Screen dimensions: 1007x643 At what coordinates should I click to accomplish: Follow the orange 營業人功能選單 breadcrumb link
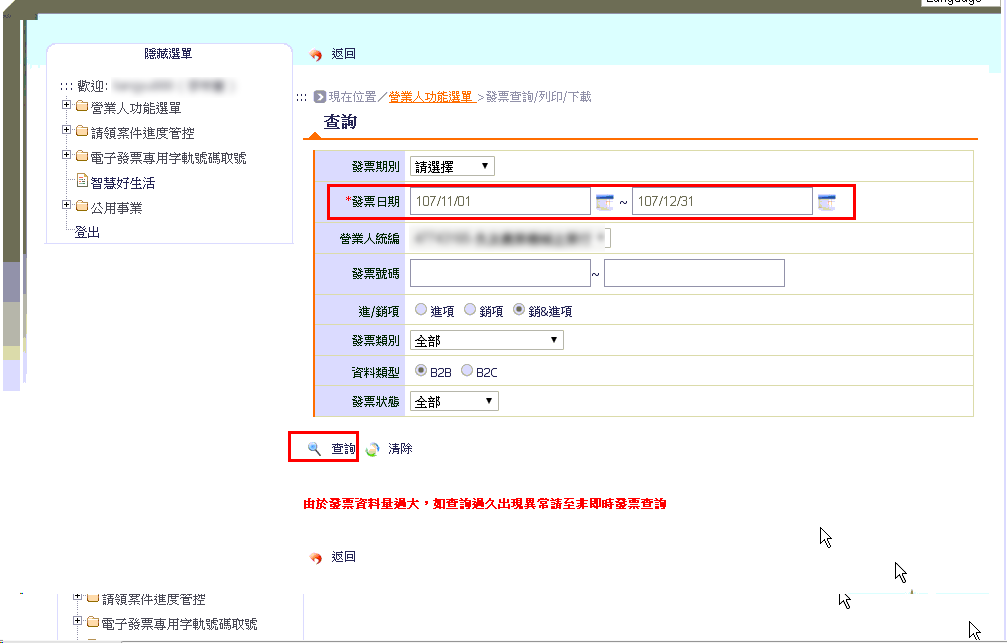pyautogui.click(x=431, y=96)
